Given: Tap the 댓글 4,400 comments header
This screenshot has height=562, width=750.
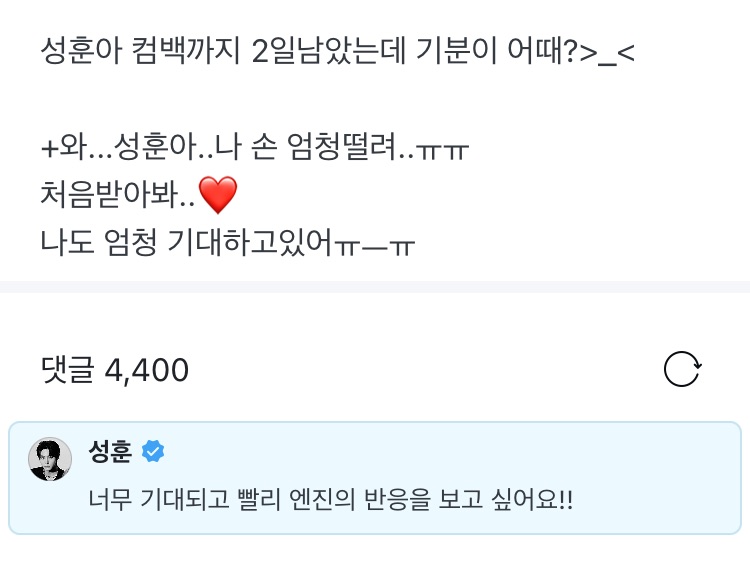Looking at the screenshot, I should tap(115, 370).
